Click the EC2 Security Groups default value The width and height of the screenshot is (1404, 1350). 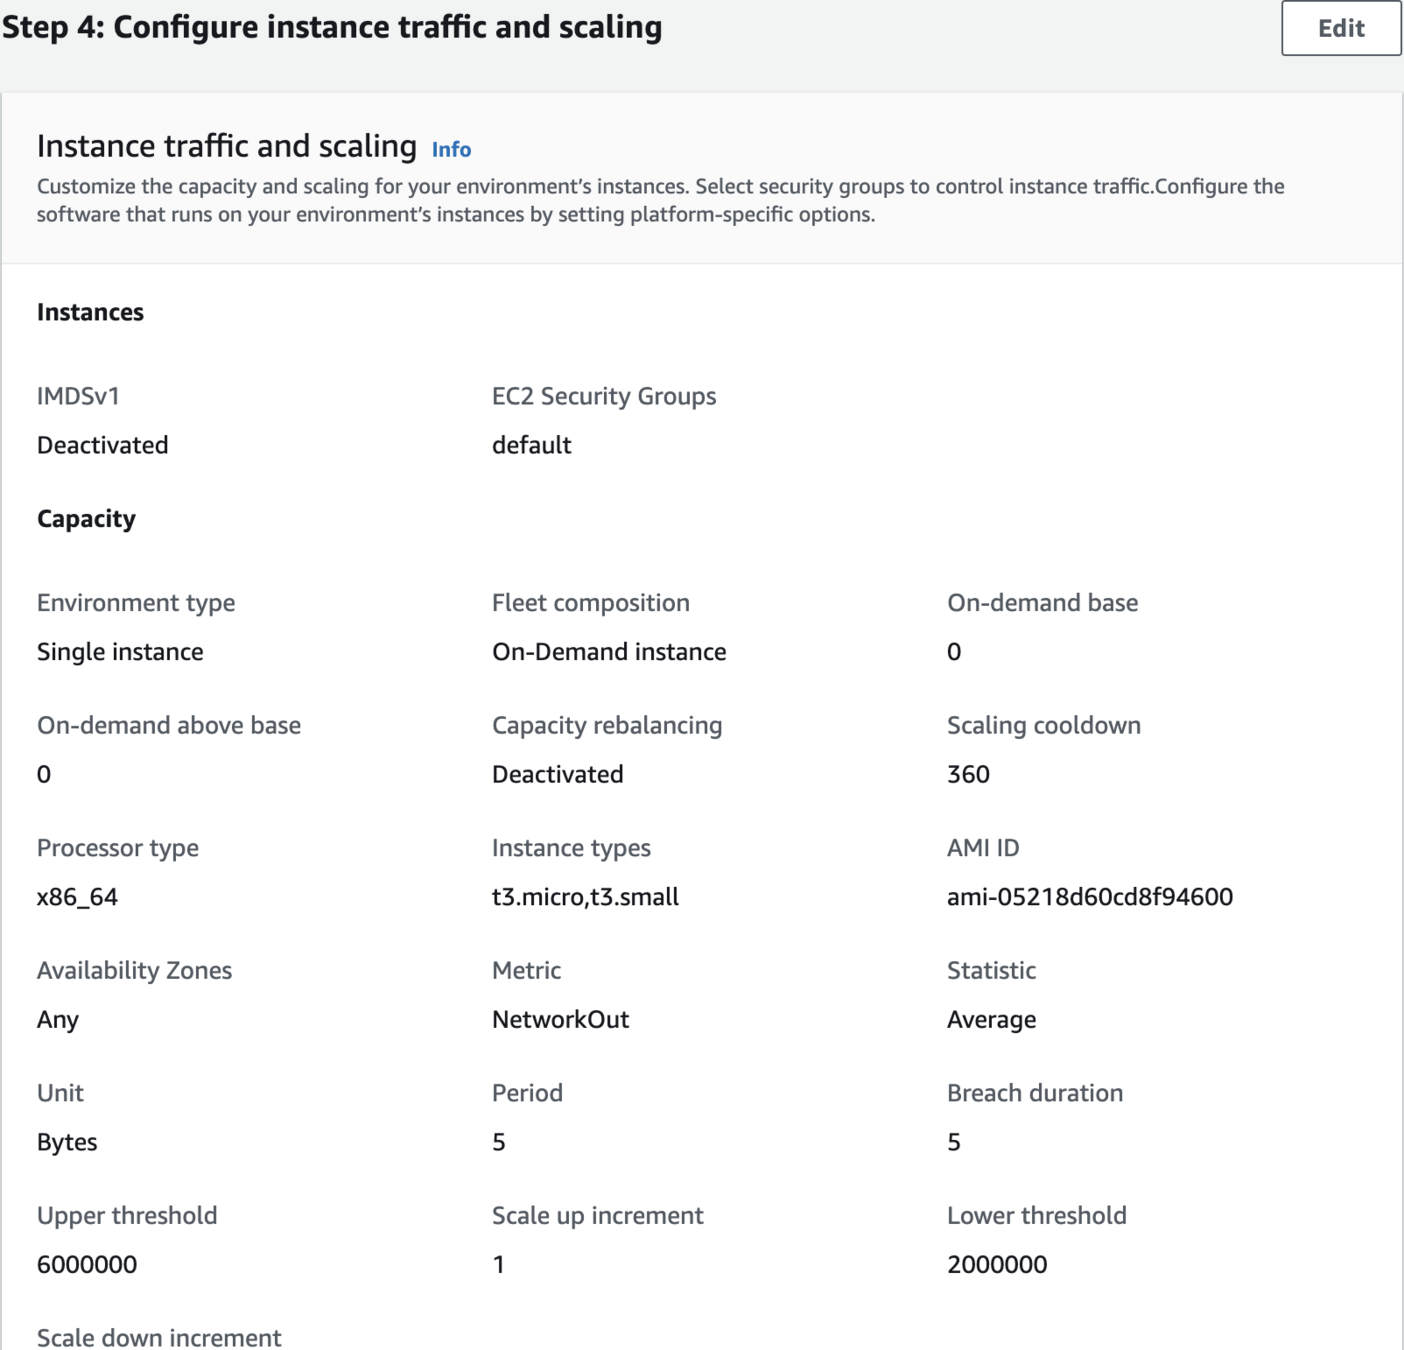tap(531, 445)
